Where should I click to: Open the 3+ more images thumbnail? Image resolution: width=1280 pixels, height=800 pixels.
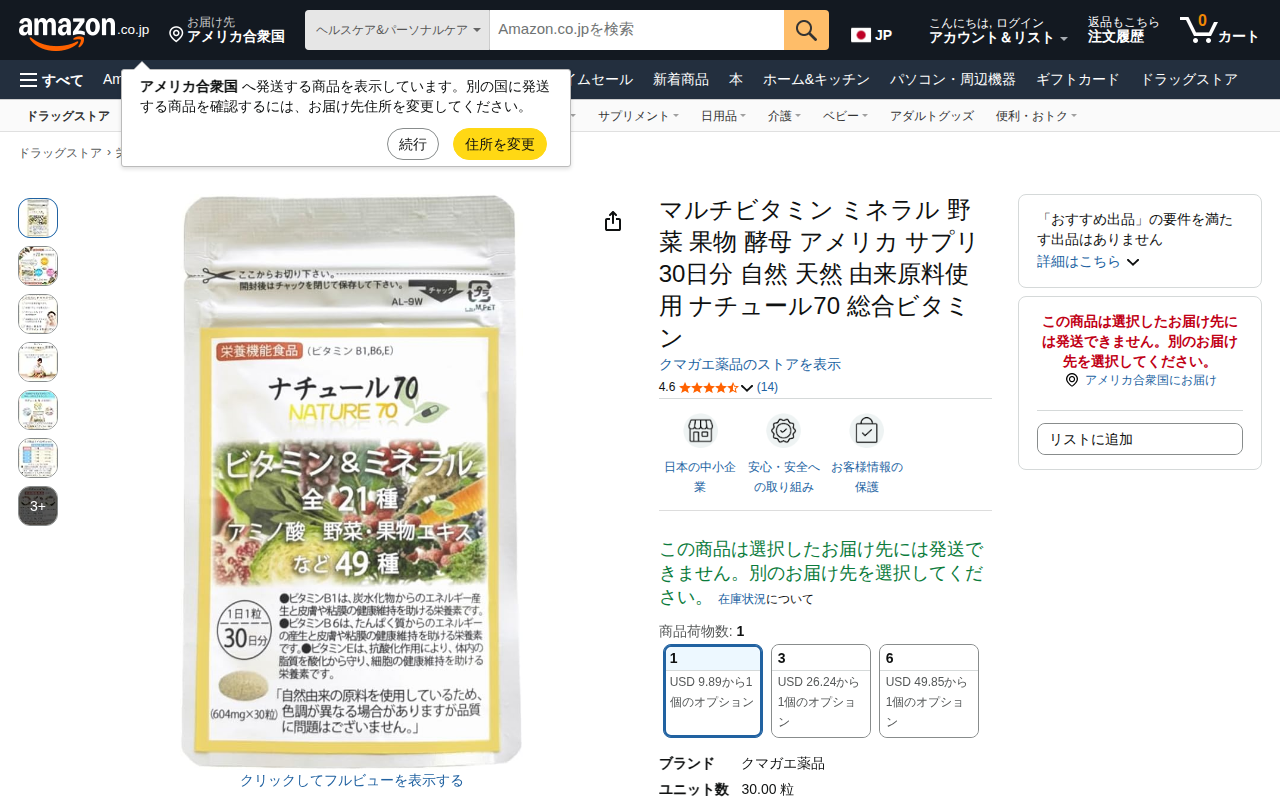(x=38, y=506)
